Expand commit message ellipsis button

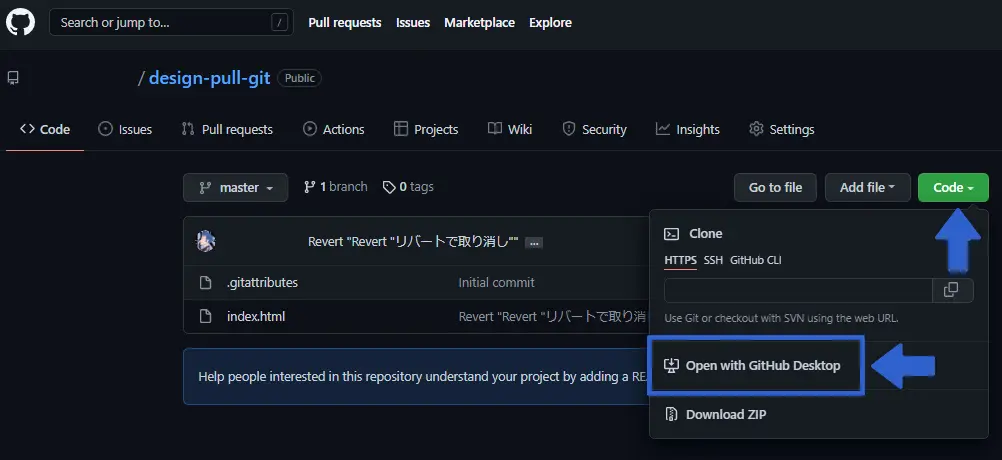[x=534, y=243]
